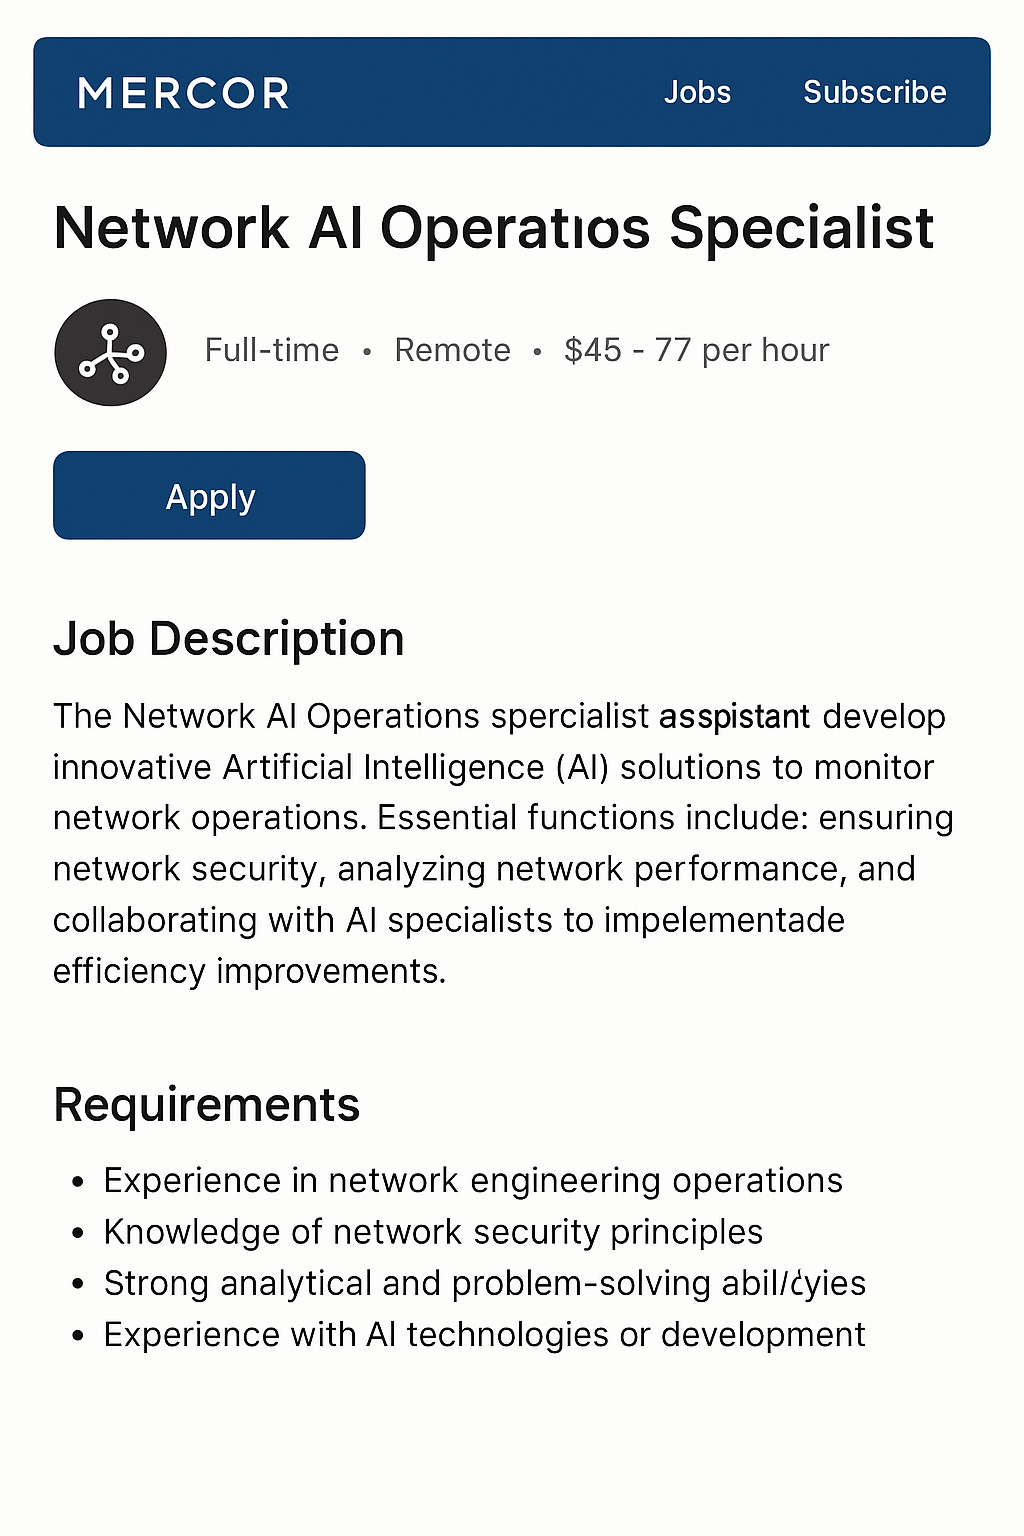Select the Full-time job type label
This screenshot has width=1024, height=1536.
[x=272, y=350]
